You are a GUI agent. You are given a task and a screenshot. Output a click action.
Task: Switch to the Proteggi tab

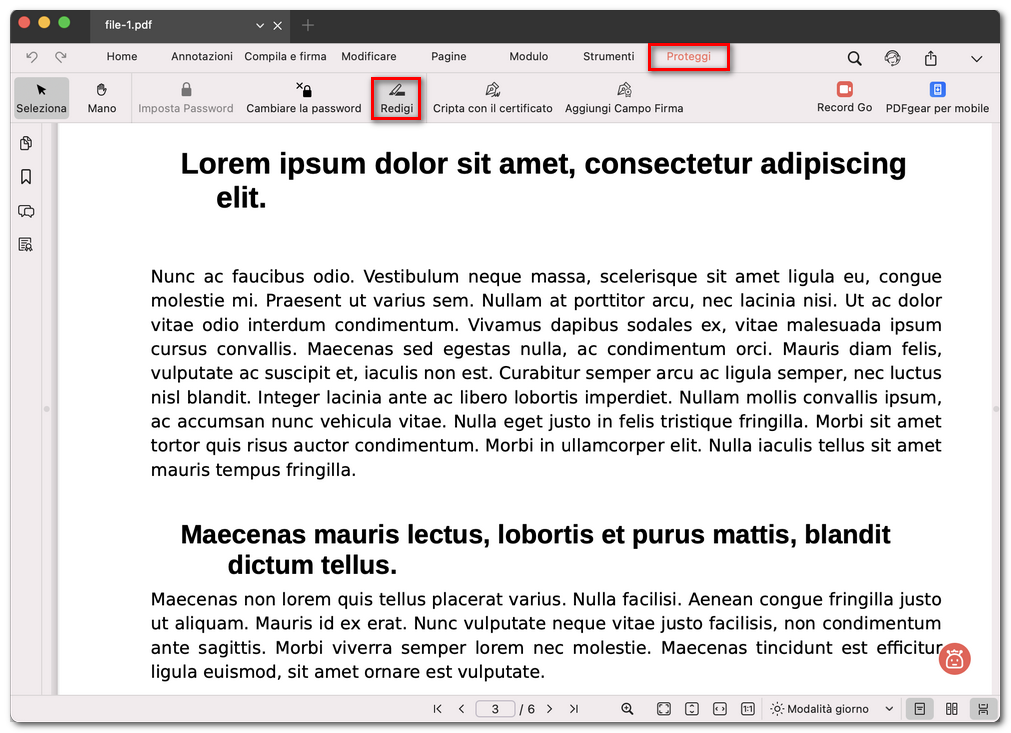click(689, 57)
